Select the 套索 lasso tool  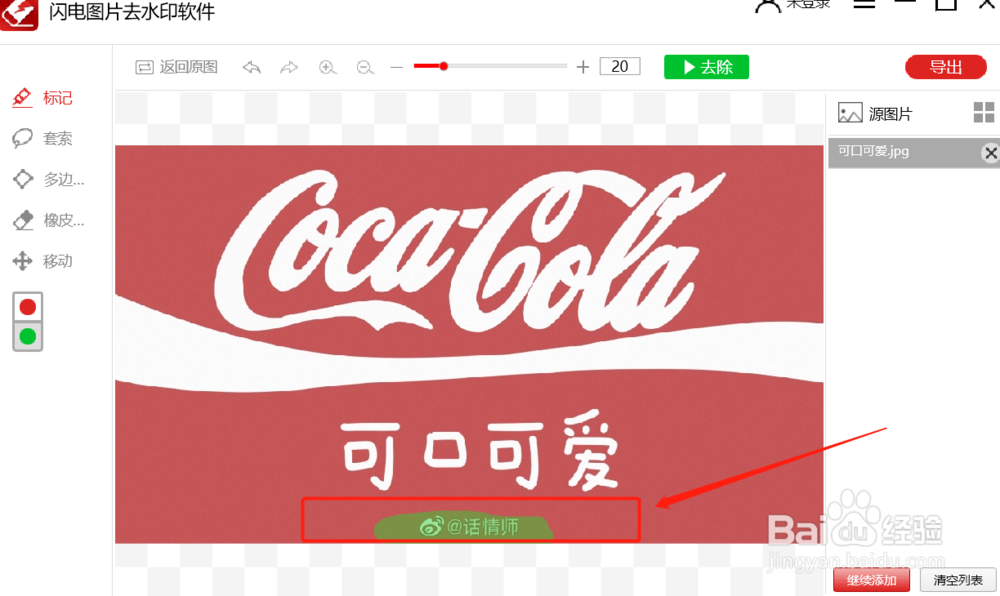click(42, 138)
